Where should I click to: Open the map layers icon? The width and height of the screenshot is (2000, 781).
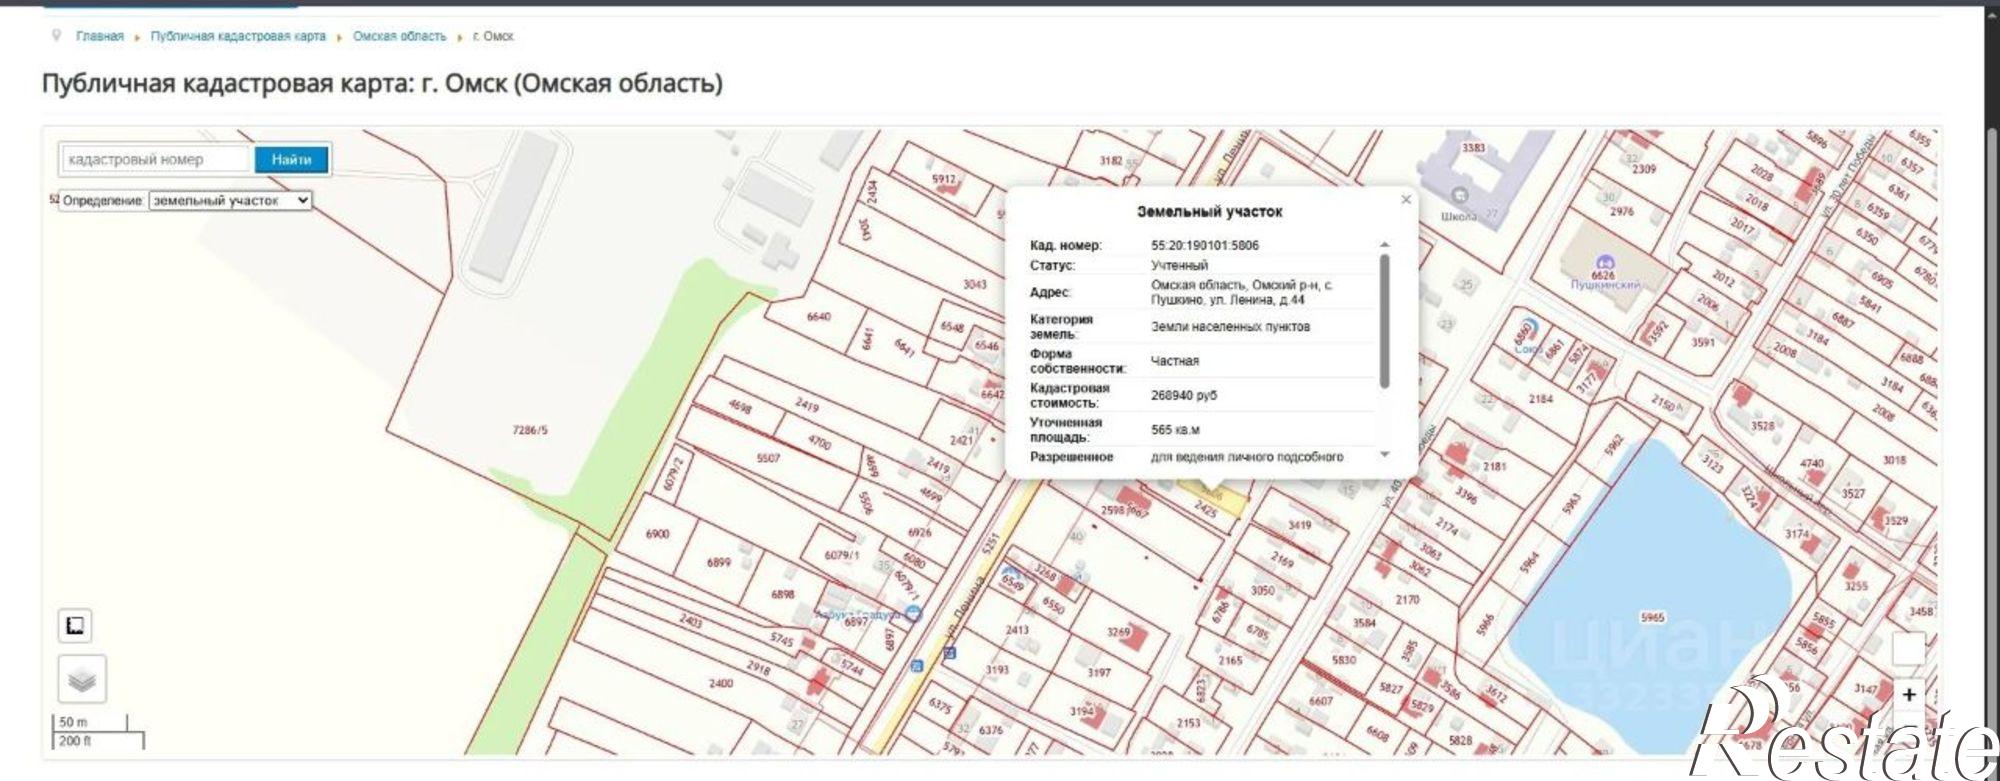pyautogui.click(x=82, y=680)
